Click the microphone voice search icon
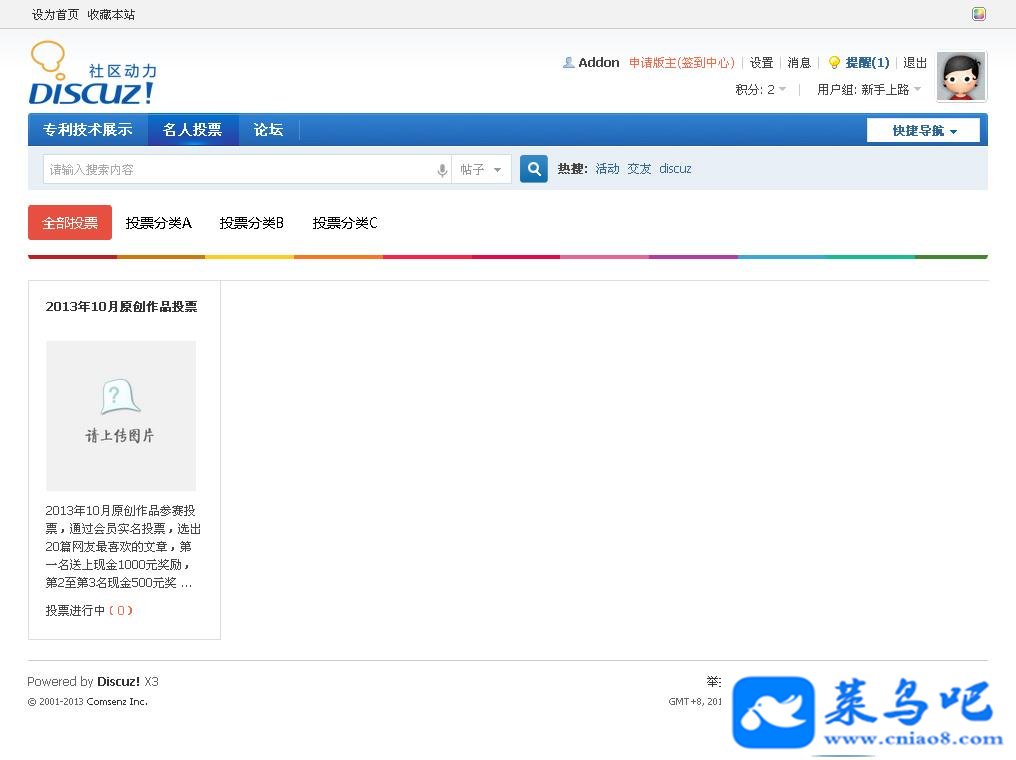Screen dimensions: 1016x760 [442, 170]
